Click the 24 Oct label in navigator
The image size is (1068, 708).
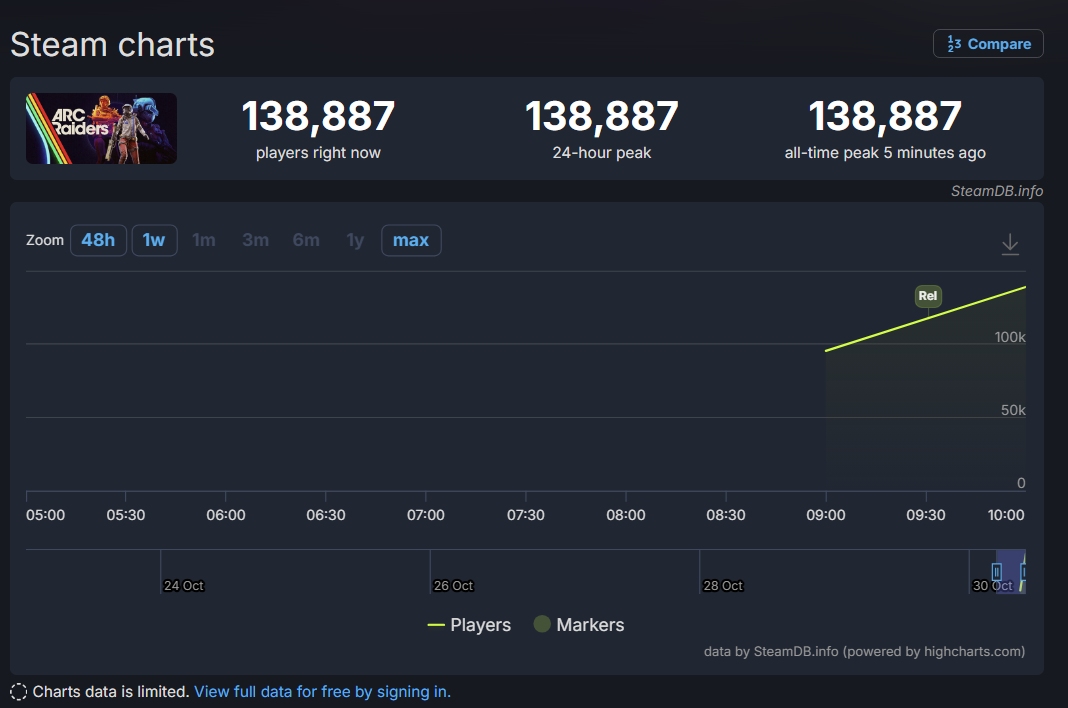pos(184,585)
